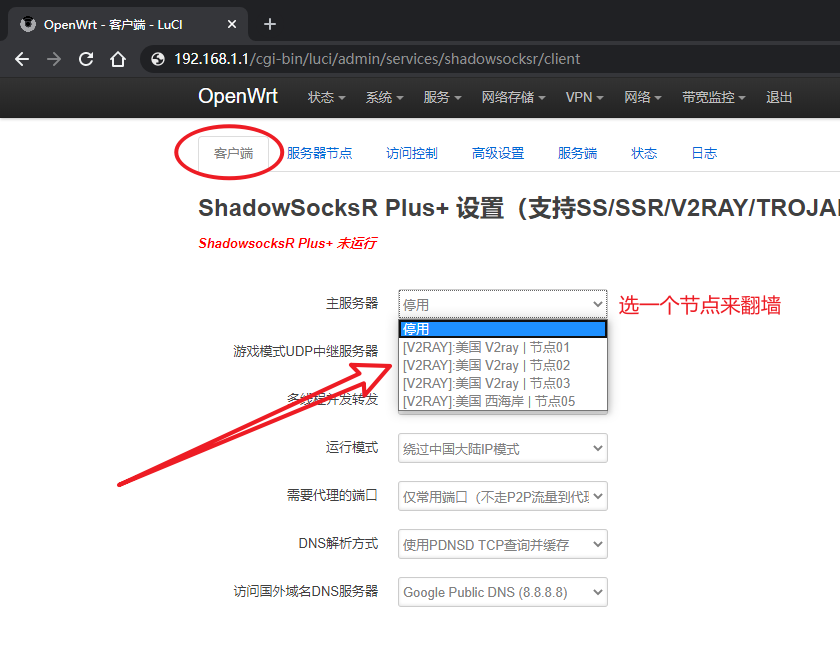Choose [V2RAY]:美国 V2ray | 节点02
Image resolution: width=840 pixels, height=664 pixels.
(x=502, y=365)
